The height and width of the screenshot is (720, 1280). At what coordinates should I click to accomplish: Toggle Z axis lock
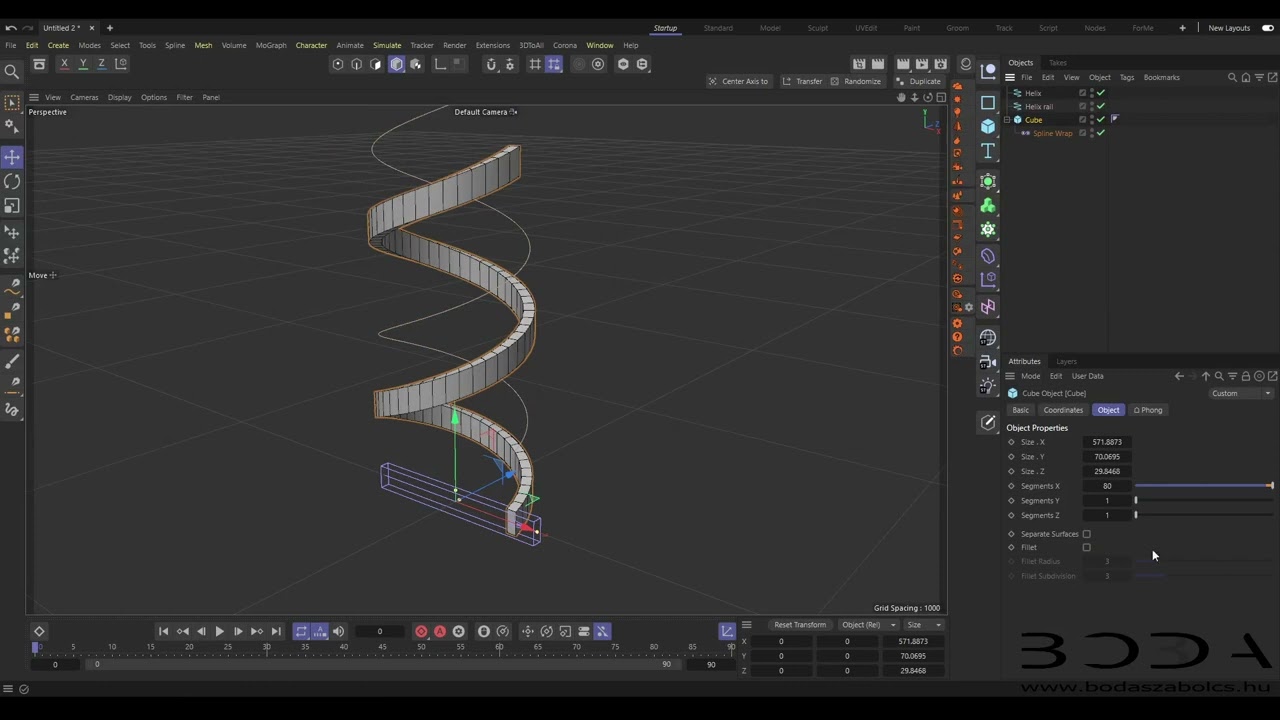[101, 64]
